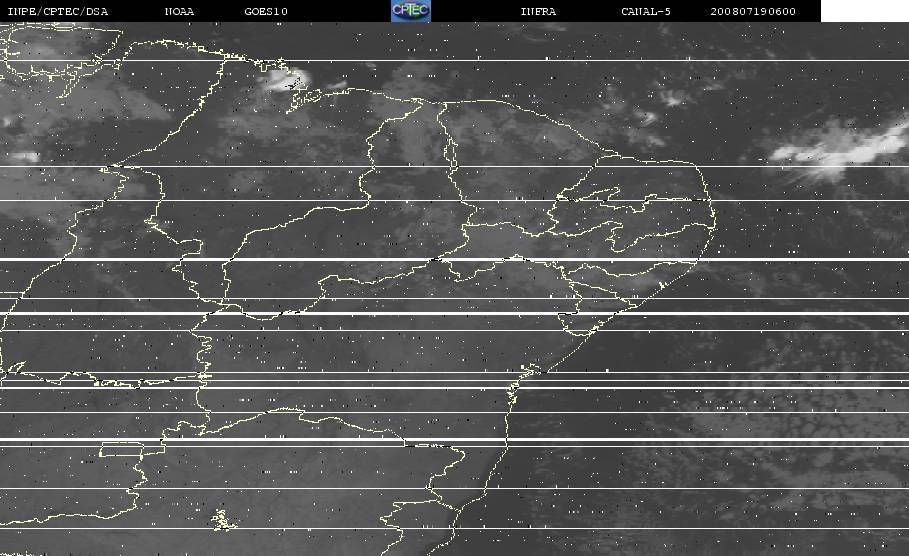909x556 pixels.
Task: Select the GOES10 satellite label
Action: click(x=266, y=11)
